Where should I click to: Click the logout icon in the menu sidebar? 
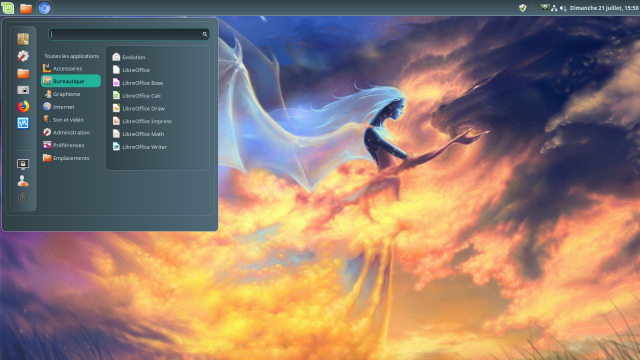click(23, 181)
